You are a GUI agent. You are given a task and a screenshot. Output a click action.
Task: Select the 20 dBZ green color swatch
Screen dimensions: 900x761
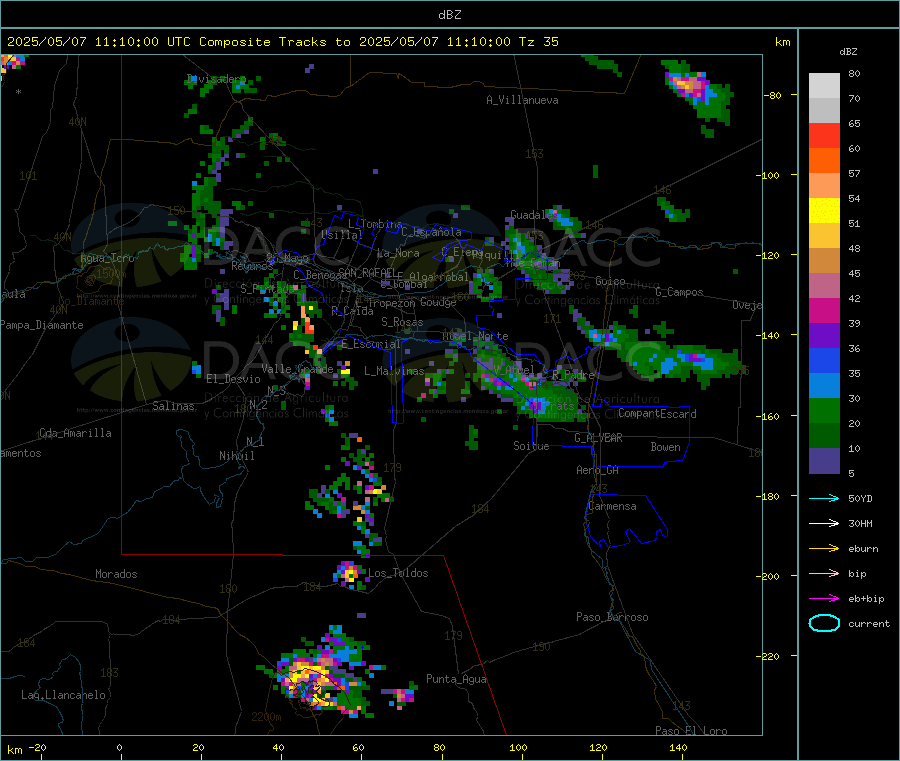pos(824,410)
